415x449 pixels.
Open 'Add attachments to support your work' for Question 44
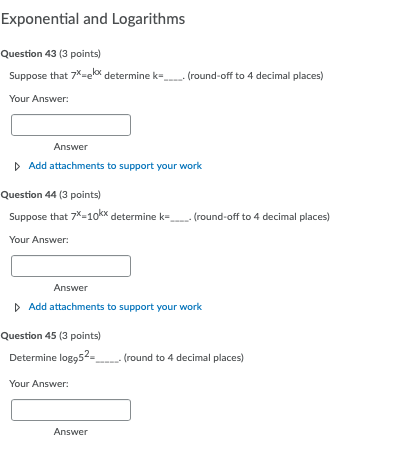coord(115,307)
